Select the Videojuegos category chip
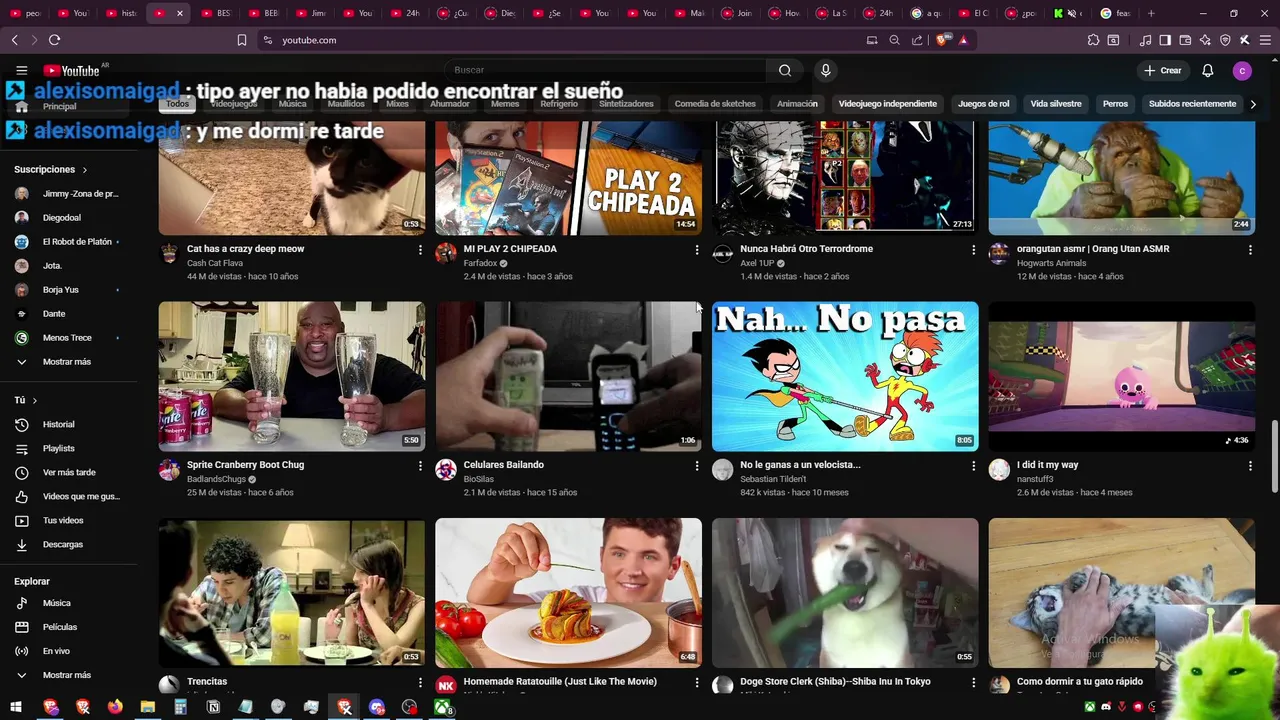1280x720 pixels. coord(233,104)
